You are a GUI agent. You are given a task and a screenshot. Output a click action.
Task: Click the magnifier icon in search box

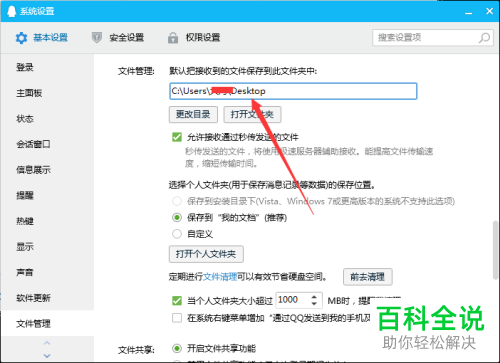point(484,38)
